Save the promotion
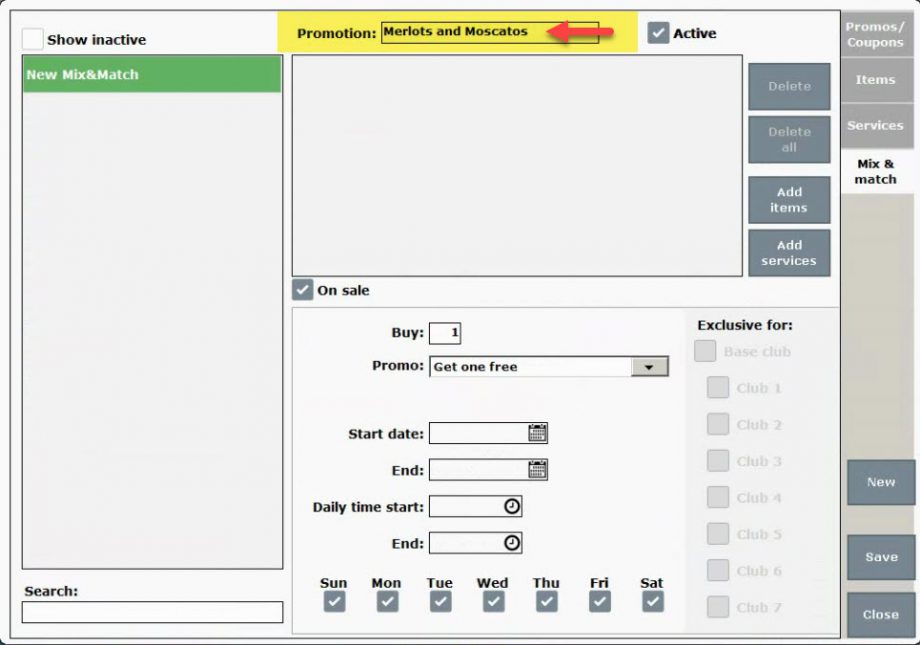Viewport: 920px width, 645px height. coord(881,557)
